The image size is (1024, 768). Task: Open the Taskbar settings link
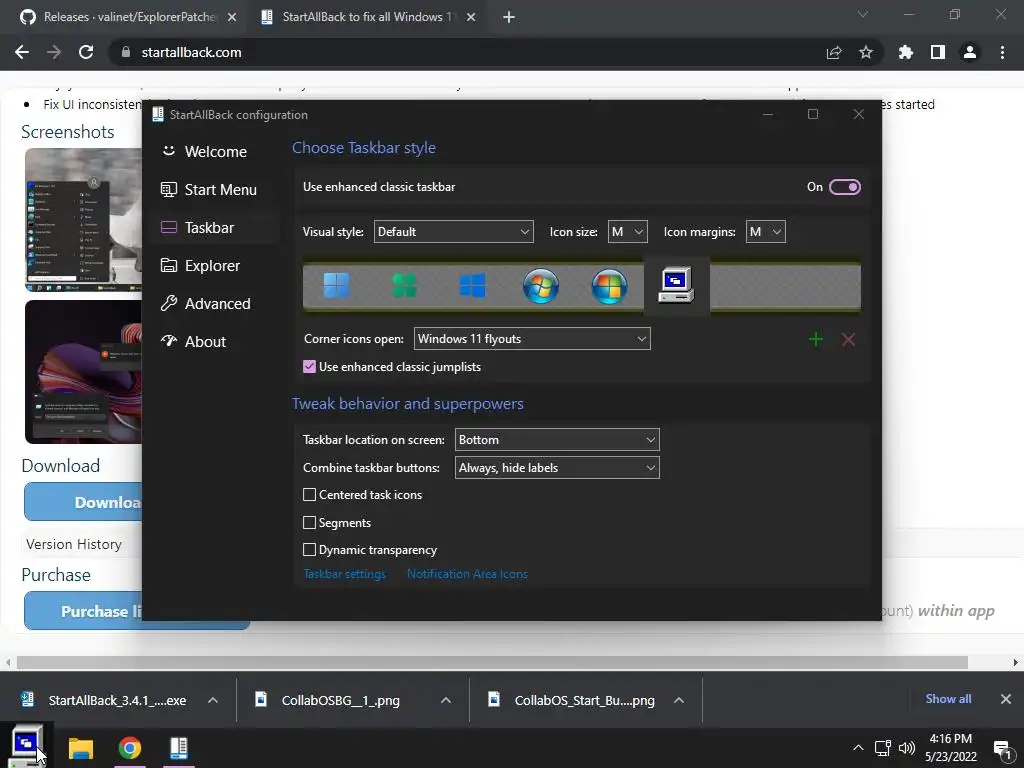[344, 574]
